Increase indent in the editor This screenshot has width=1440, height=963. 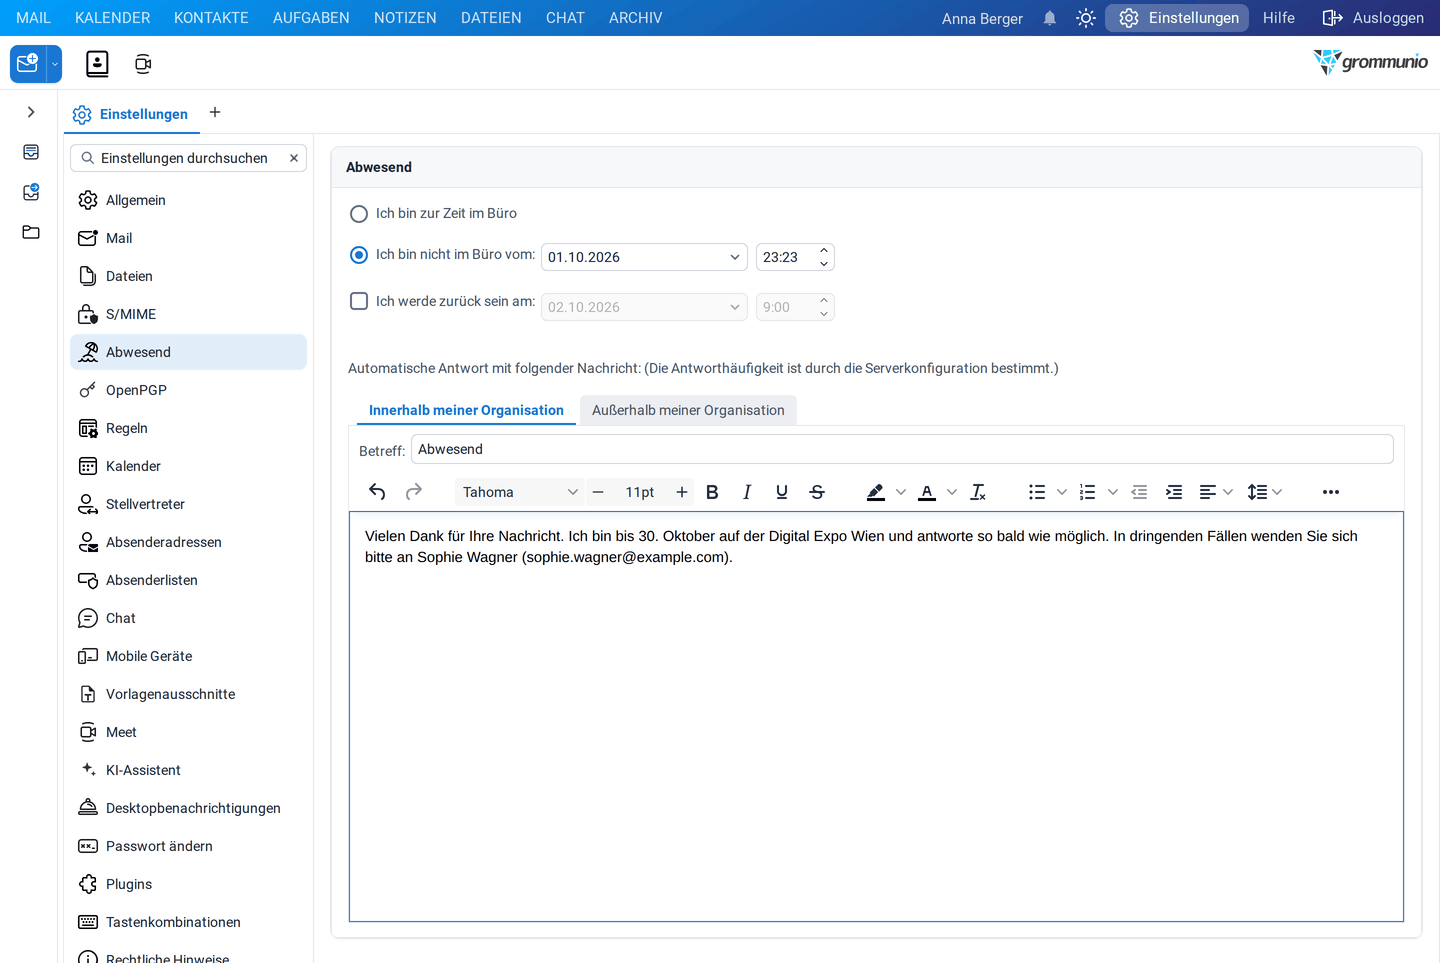click(x=1174, y=492)
